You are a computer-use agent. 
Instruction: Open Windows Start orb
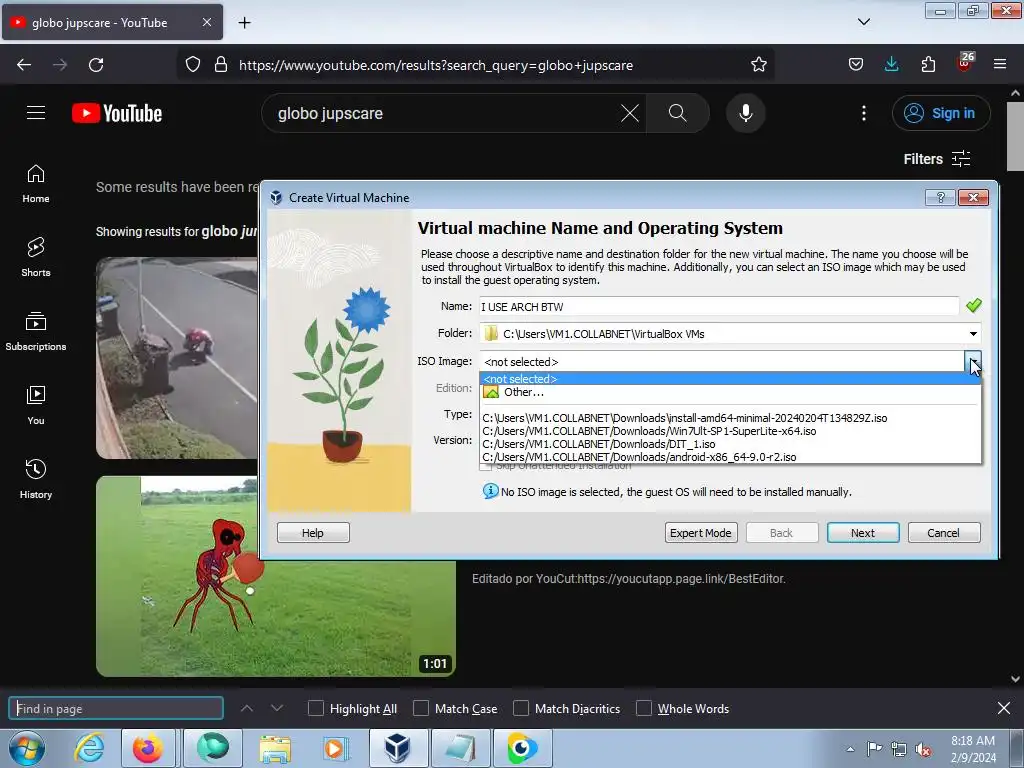point(26,748)
